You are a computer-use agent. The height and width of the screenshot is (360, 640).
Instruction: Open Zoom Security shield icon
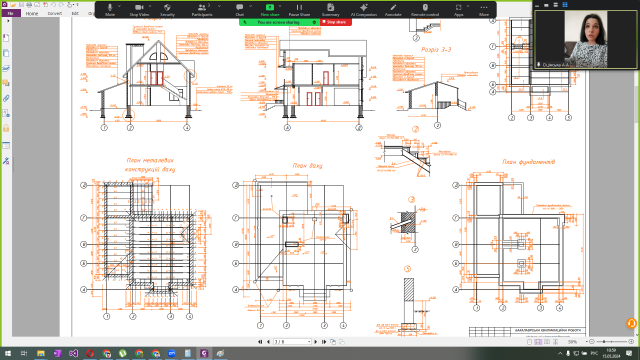click(x=167, y=10)
